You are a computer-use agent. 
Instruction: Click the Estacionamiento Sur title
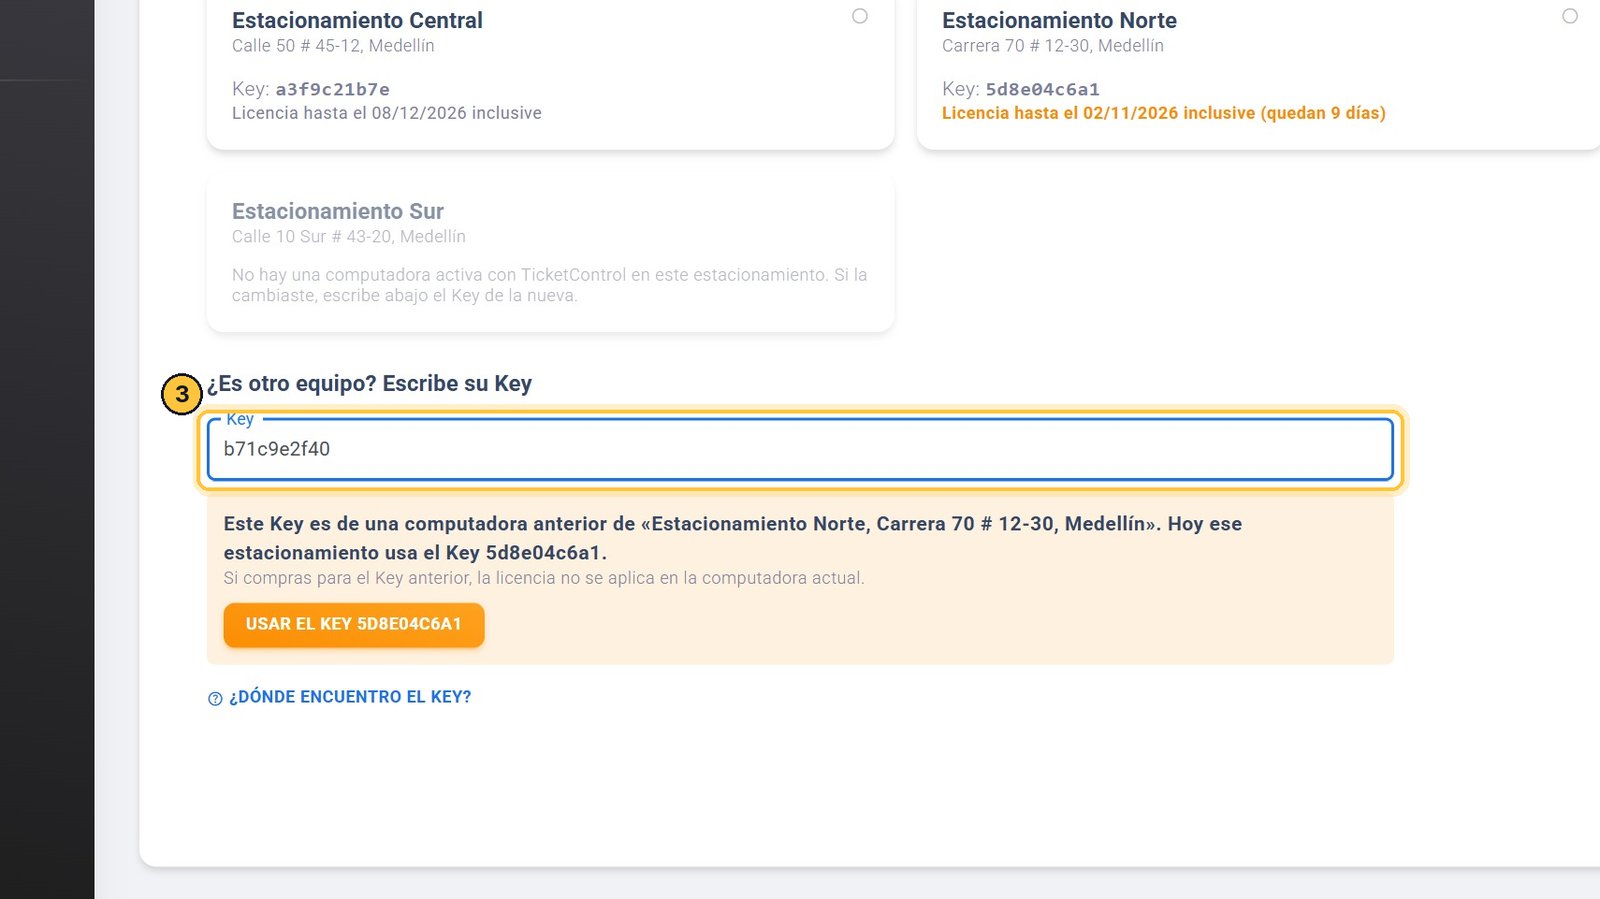tap(338, 211)
